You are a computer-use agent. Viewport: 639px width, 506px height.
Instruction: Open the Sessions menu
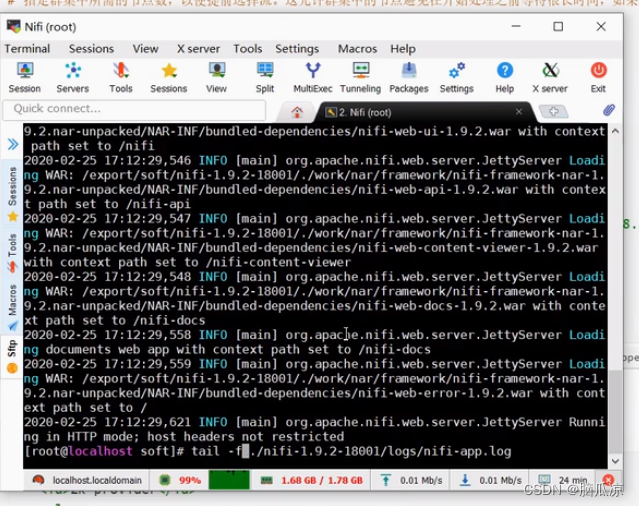point(91,49)
